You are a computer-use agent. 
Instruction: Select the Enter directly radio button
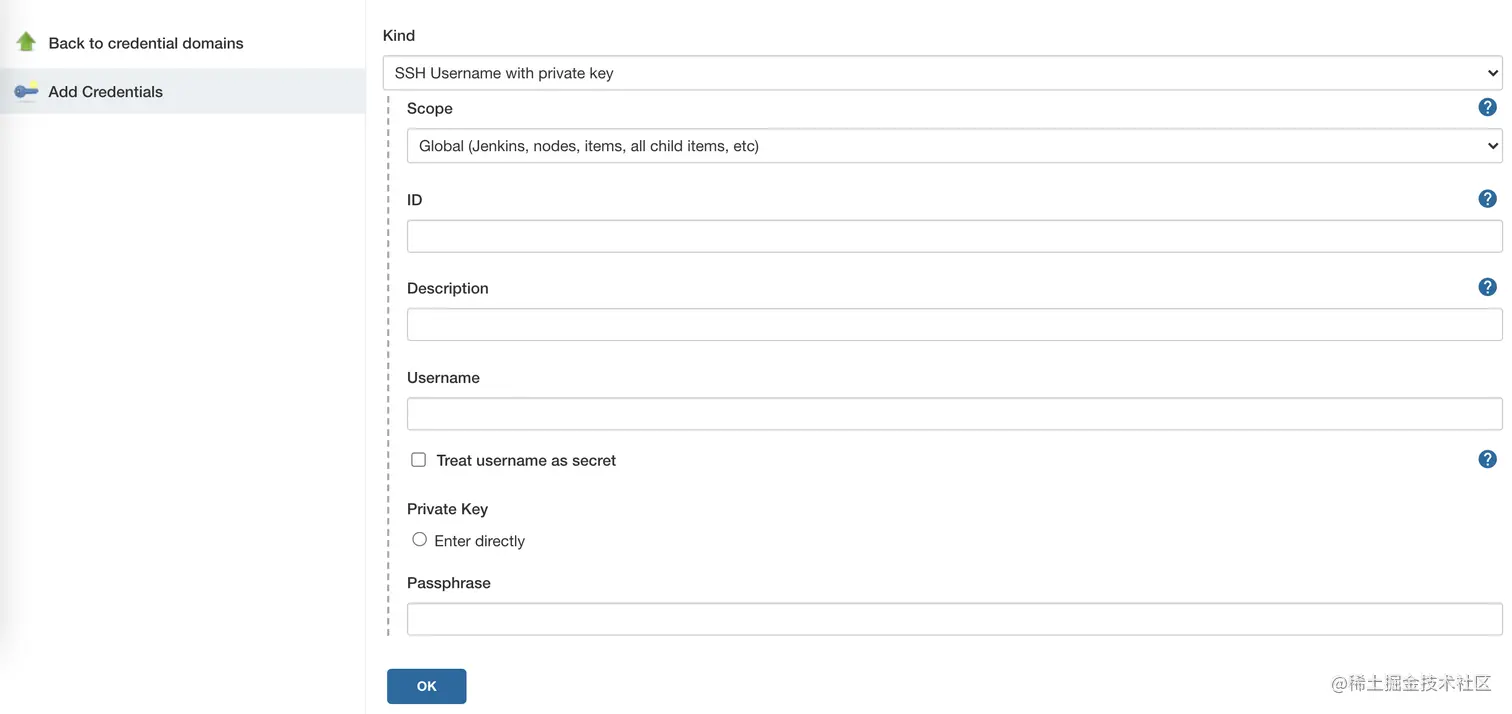(420, 539)
